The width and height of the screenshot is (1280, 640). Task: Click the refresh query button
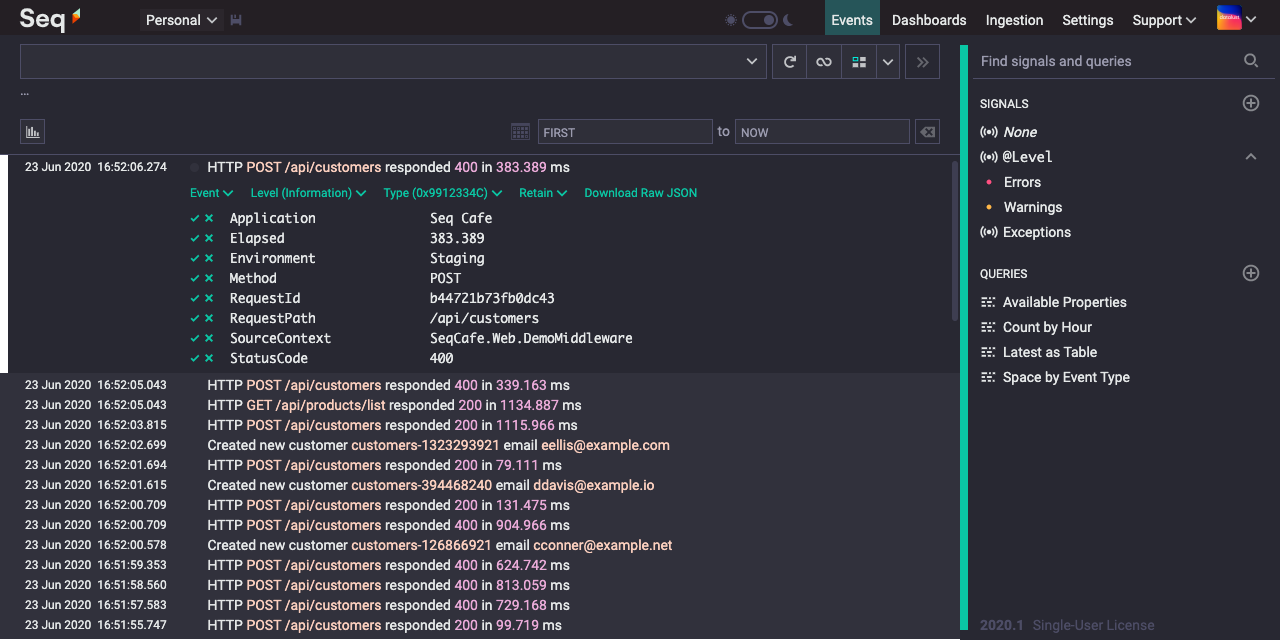pyautogui.click(x=789, y=62)
